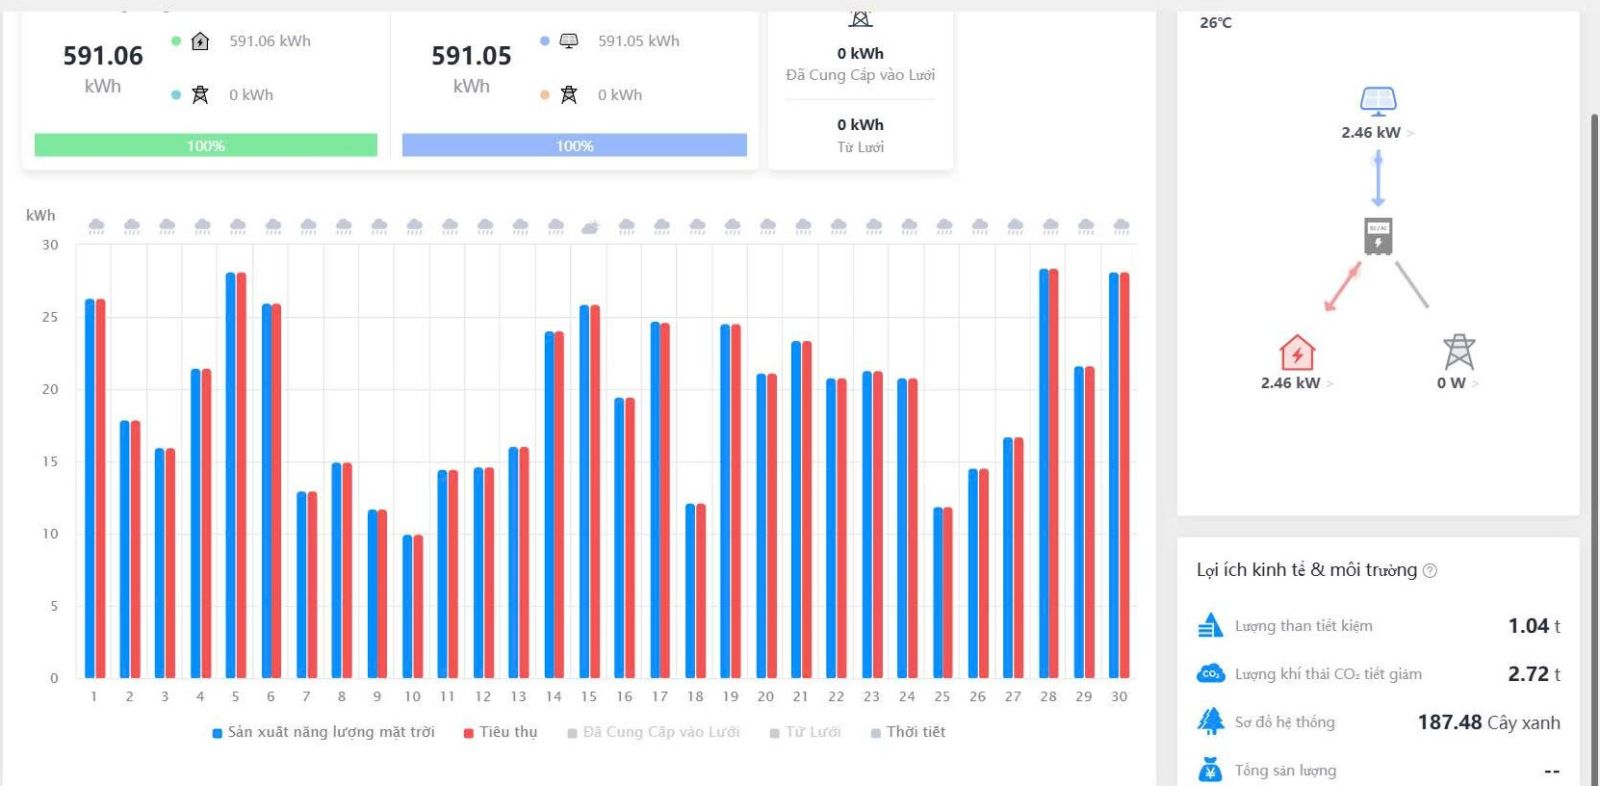
Task: Open help icon beside Lợi ích kinh tế & môi trường
Action: click(1430, 571)
